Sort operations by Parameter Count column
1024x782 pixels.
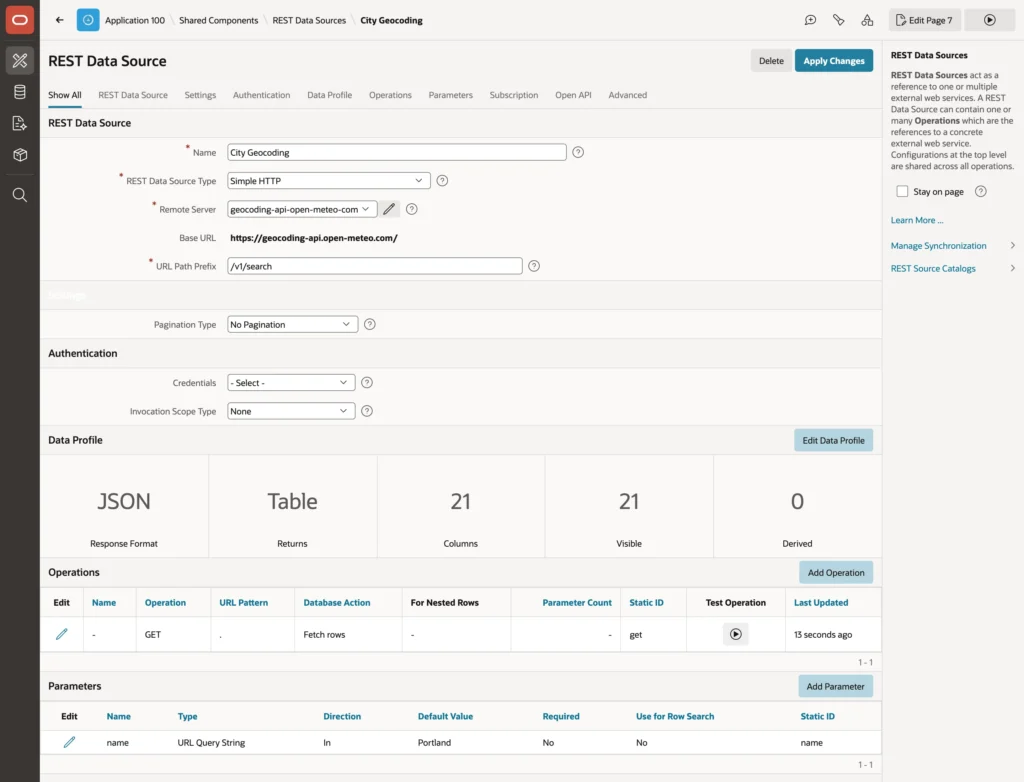[x=577, y=602]
